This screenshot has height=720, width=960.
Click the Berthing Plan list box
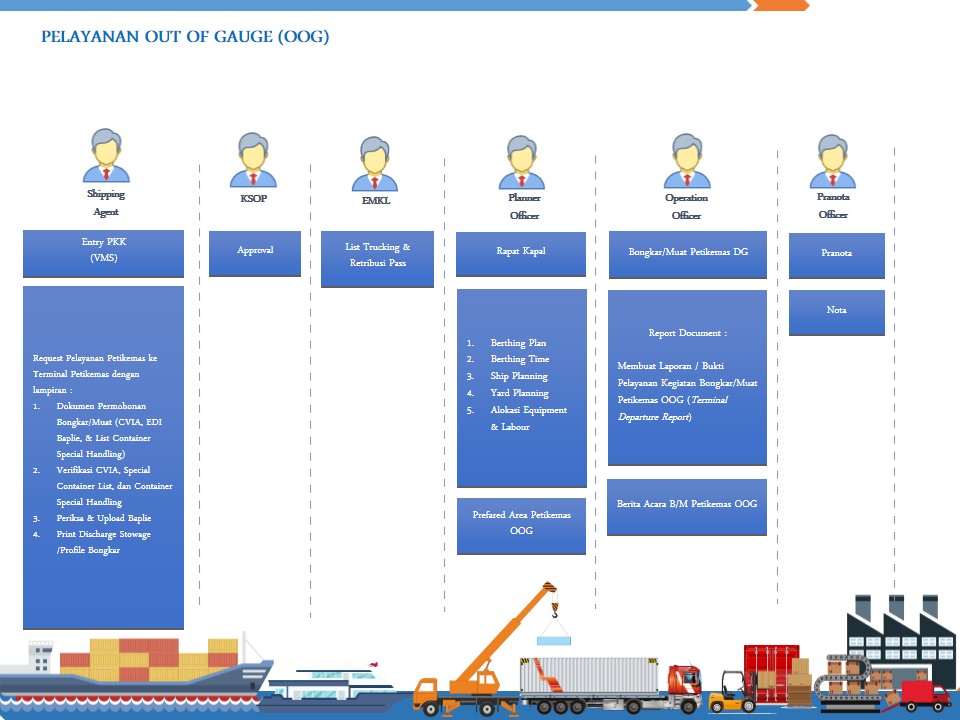(x=521, y=388)
